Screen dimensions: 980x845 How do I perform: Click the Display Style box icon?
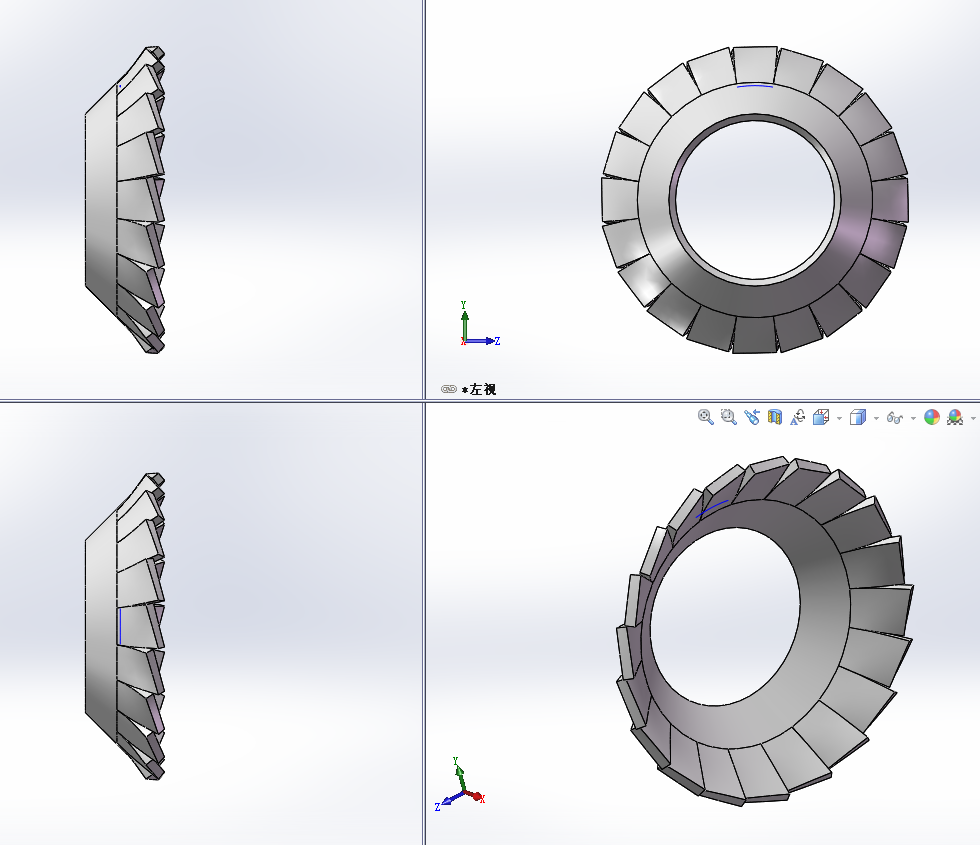(857, 417)
